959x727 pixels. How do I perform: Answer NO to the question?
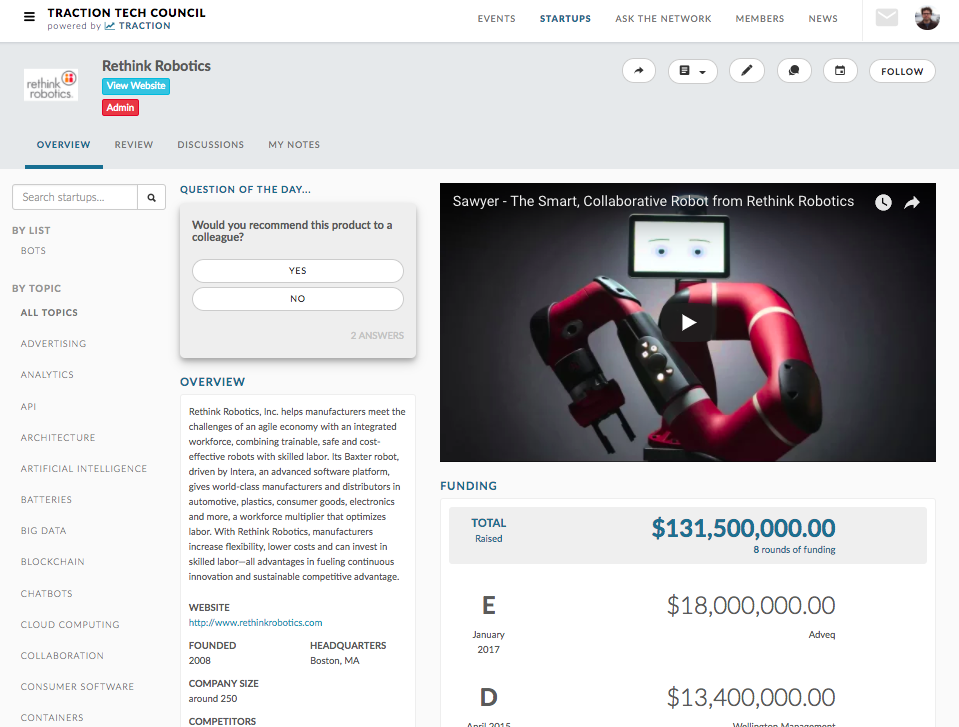coord(298,299)
